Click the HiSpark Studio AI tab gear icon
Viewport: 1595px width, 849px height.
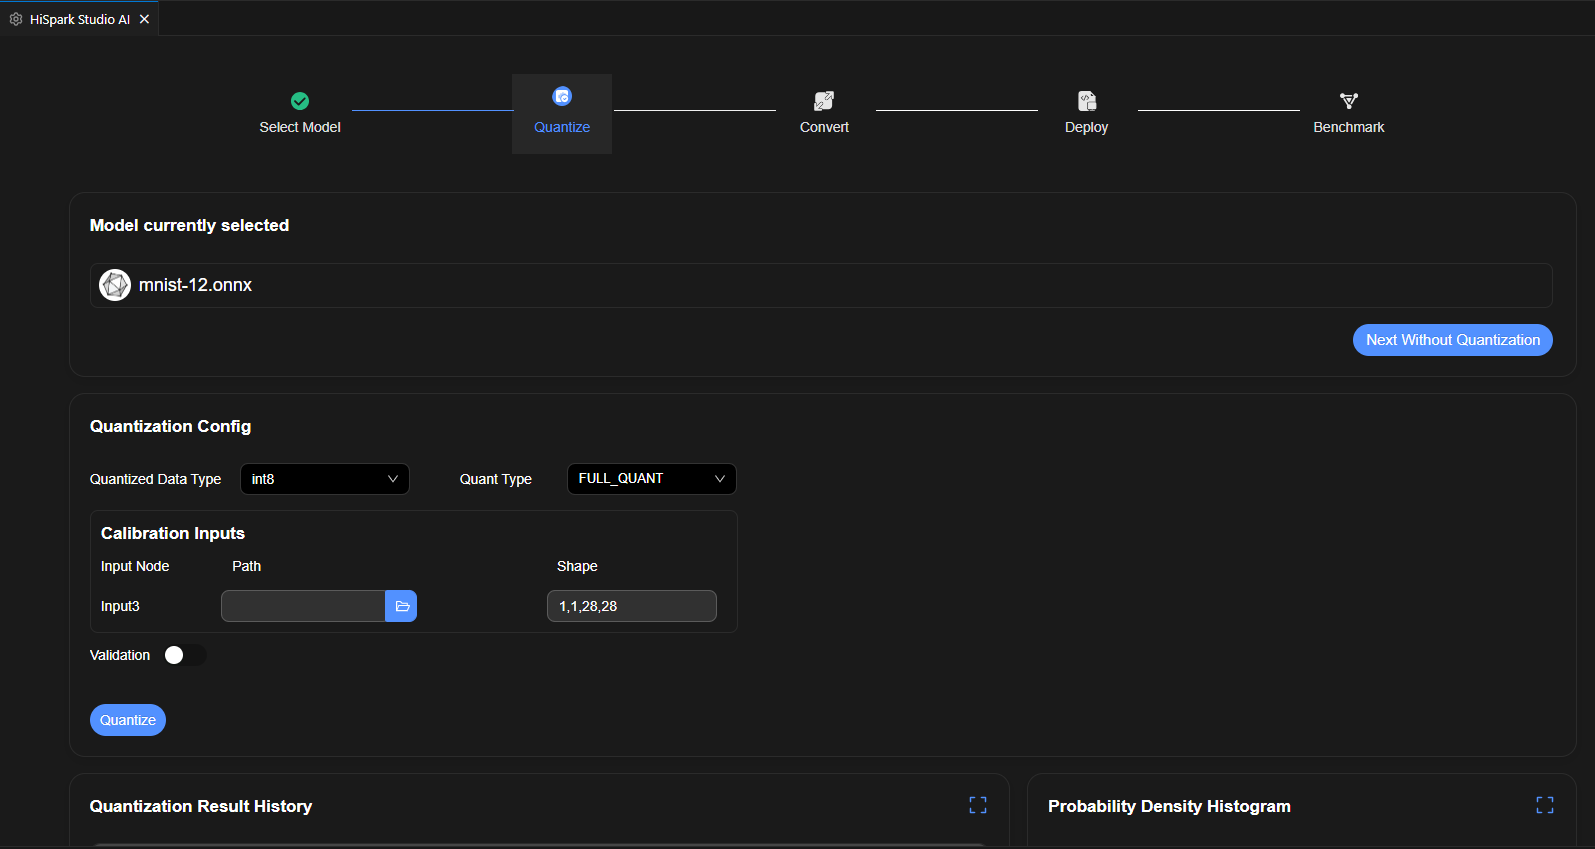[16, 19]
